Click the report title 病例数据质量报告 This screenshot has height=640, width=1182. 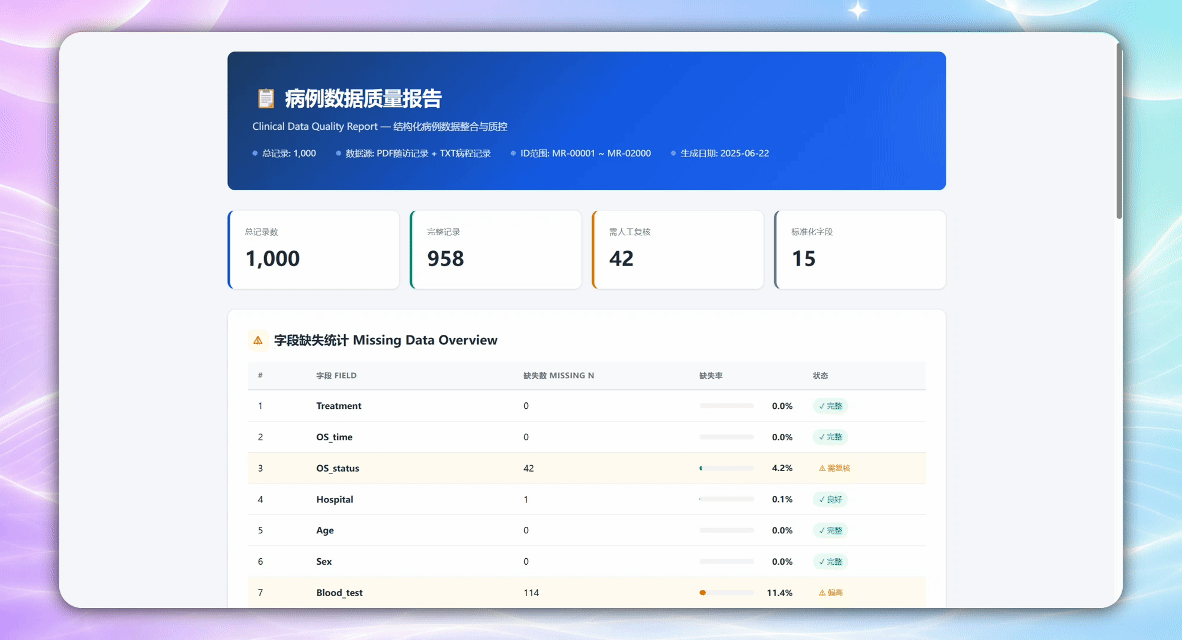(363, 99)
